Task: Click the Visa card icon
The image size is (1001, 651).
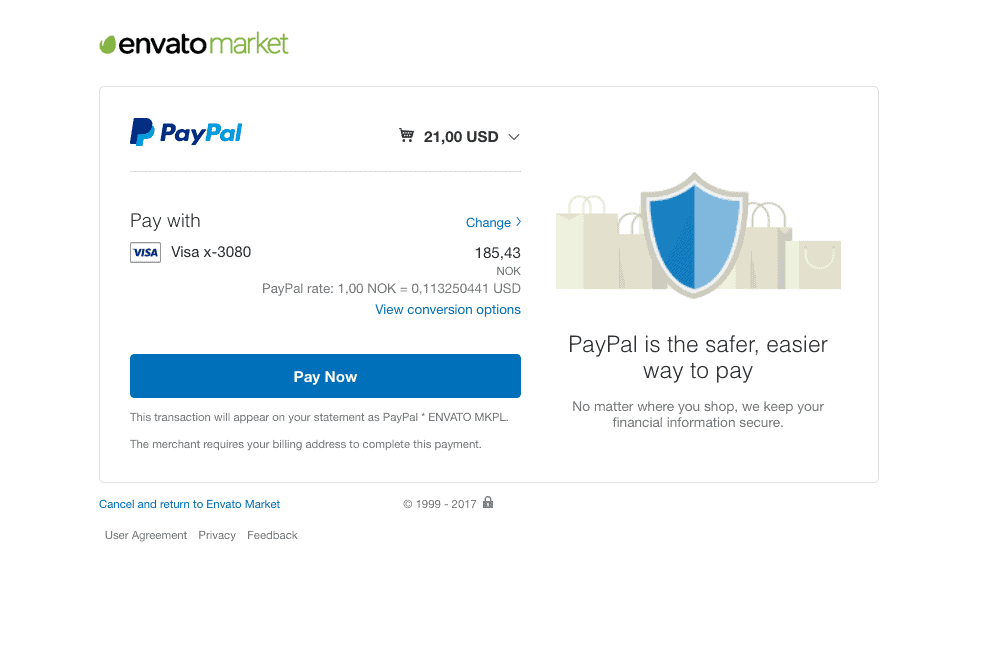Action: (x=145, y=253)
